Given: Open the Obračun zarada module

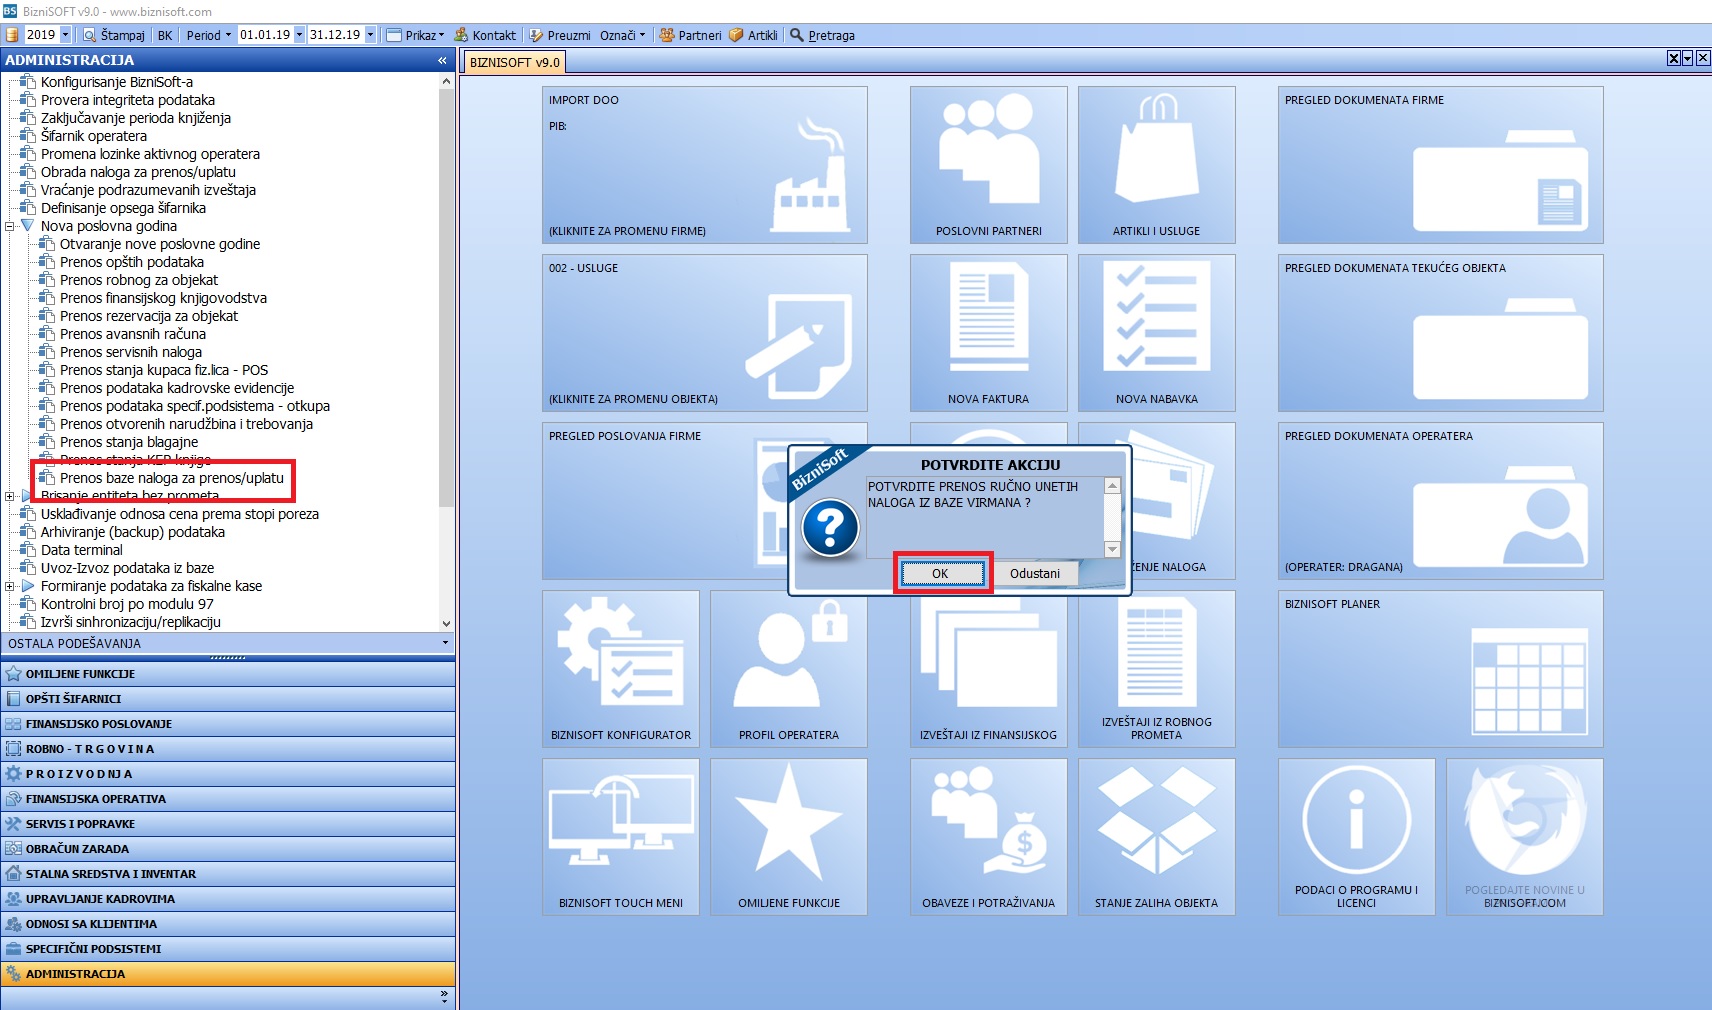Looking at the screenshot, I should click(228, 849).
